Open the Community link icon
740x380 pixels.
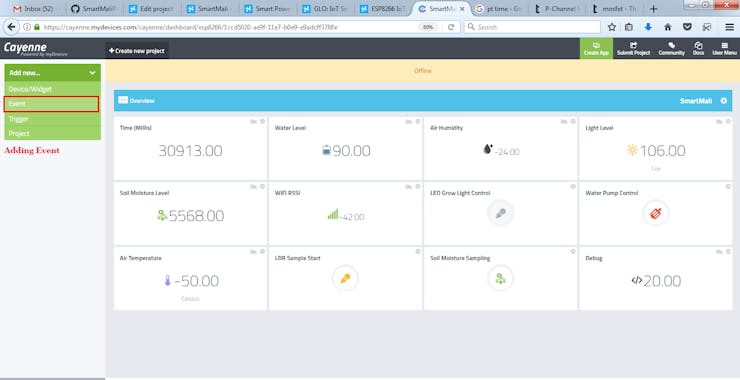671,49
